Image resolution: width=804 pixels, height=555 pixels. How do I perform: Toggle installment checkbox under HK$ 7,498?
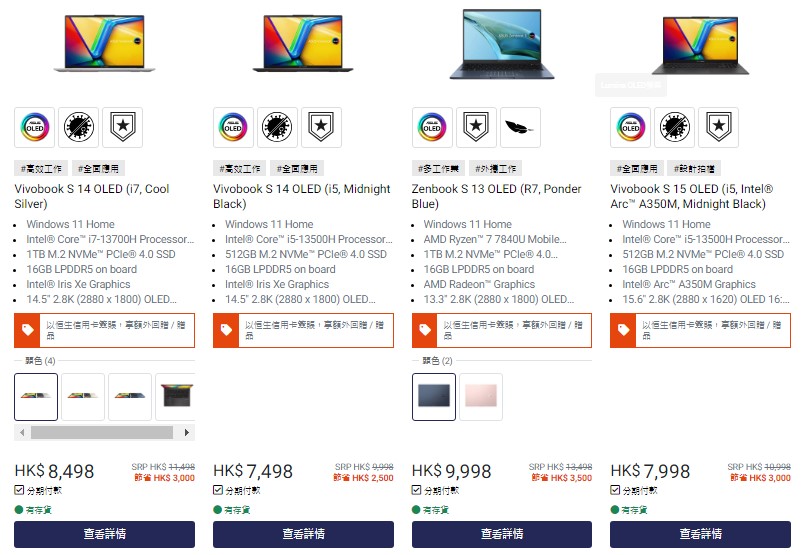click(217, 490)
